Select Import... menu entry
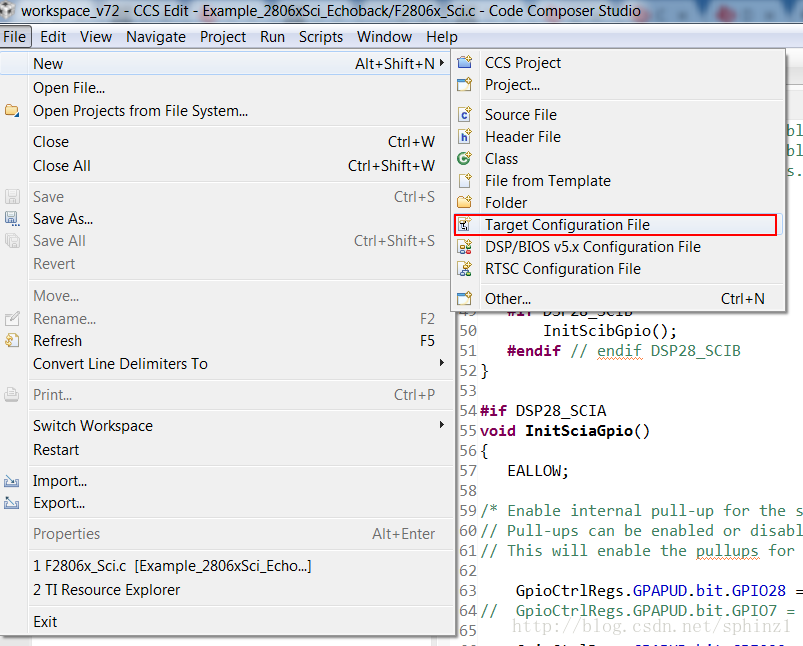The width and height of the screenshot is (803, 646). coord(227,481)
